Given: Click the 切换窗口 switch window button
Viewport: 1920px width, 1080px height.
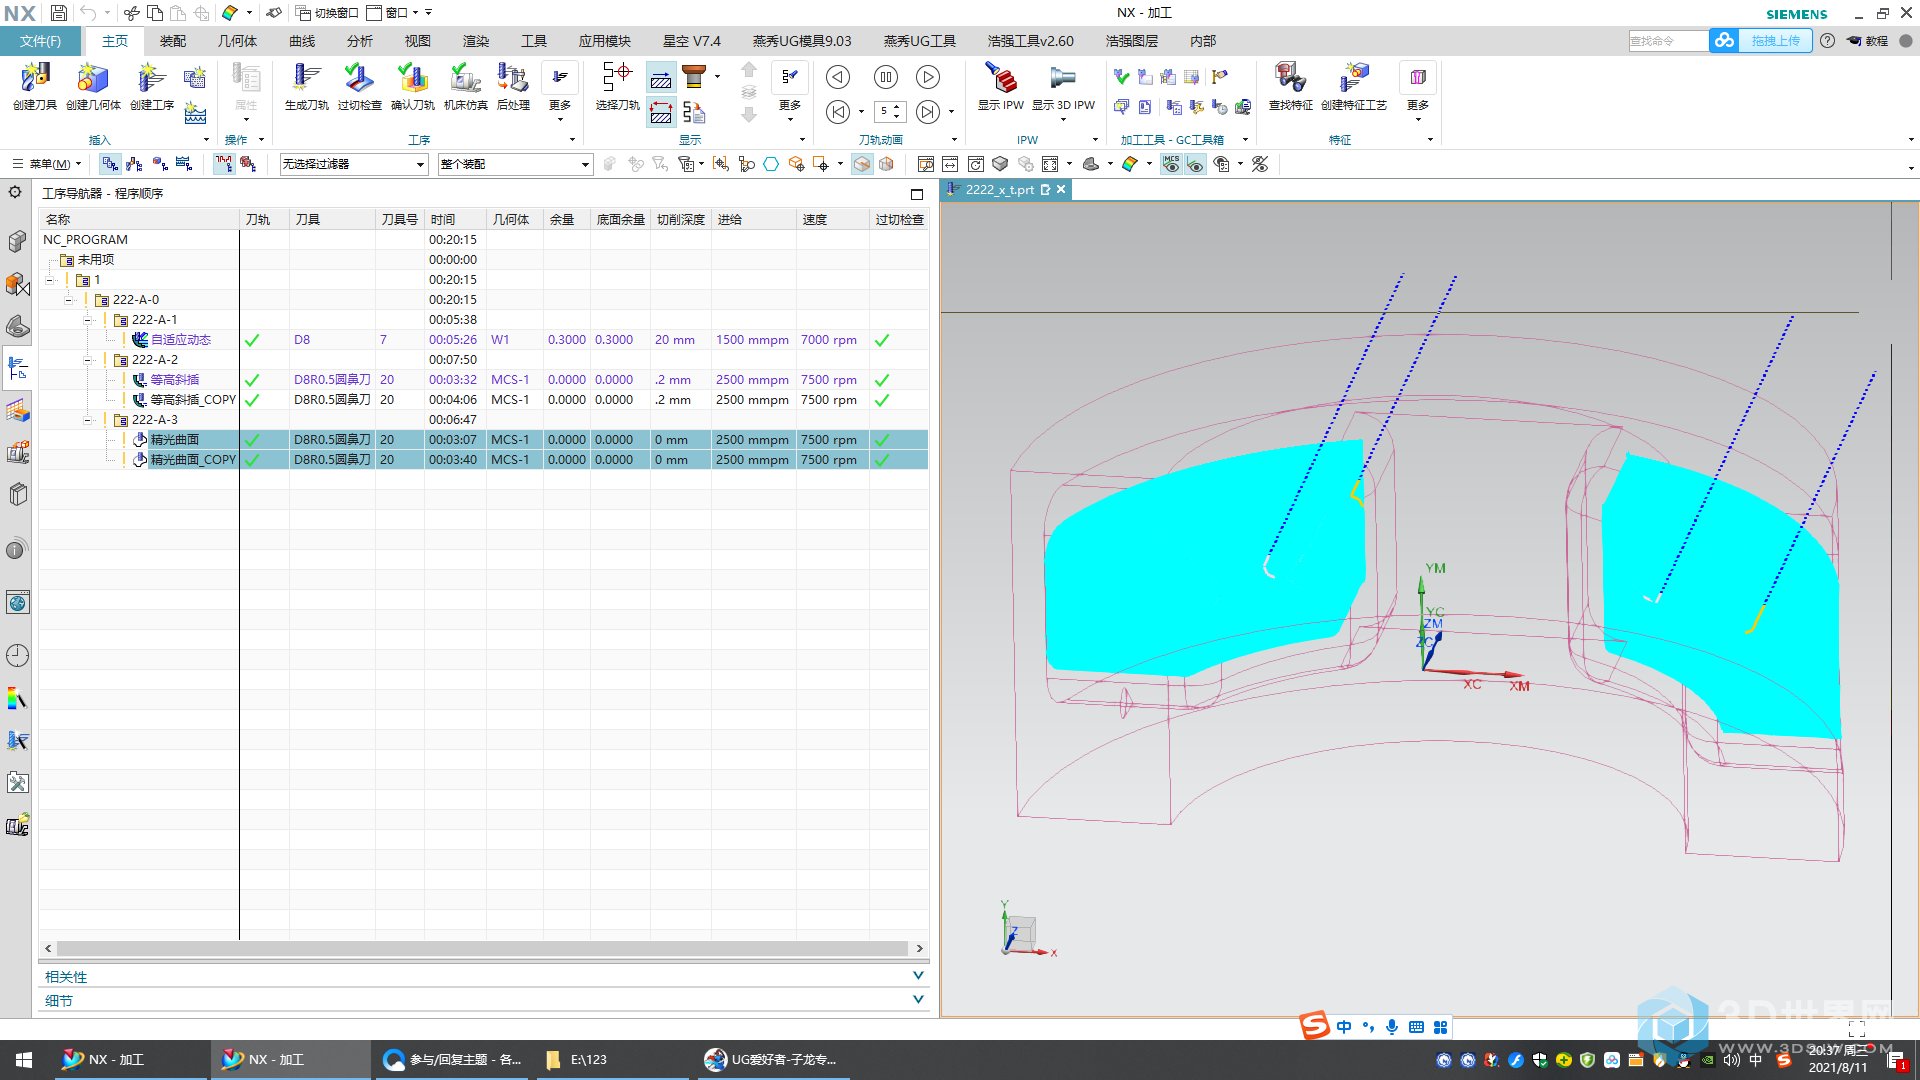Looking at the screenshot, I should point(327,13).
